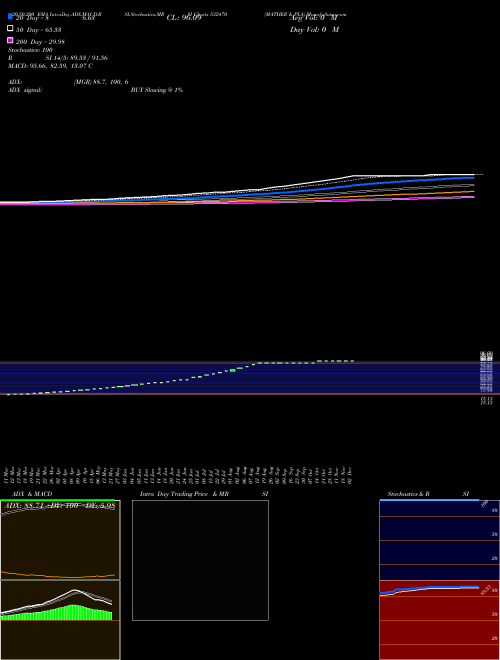
Task: Click the 'Stochastics & R' panel title
Action: point(408,494)
